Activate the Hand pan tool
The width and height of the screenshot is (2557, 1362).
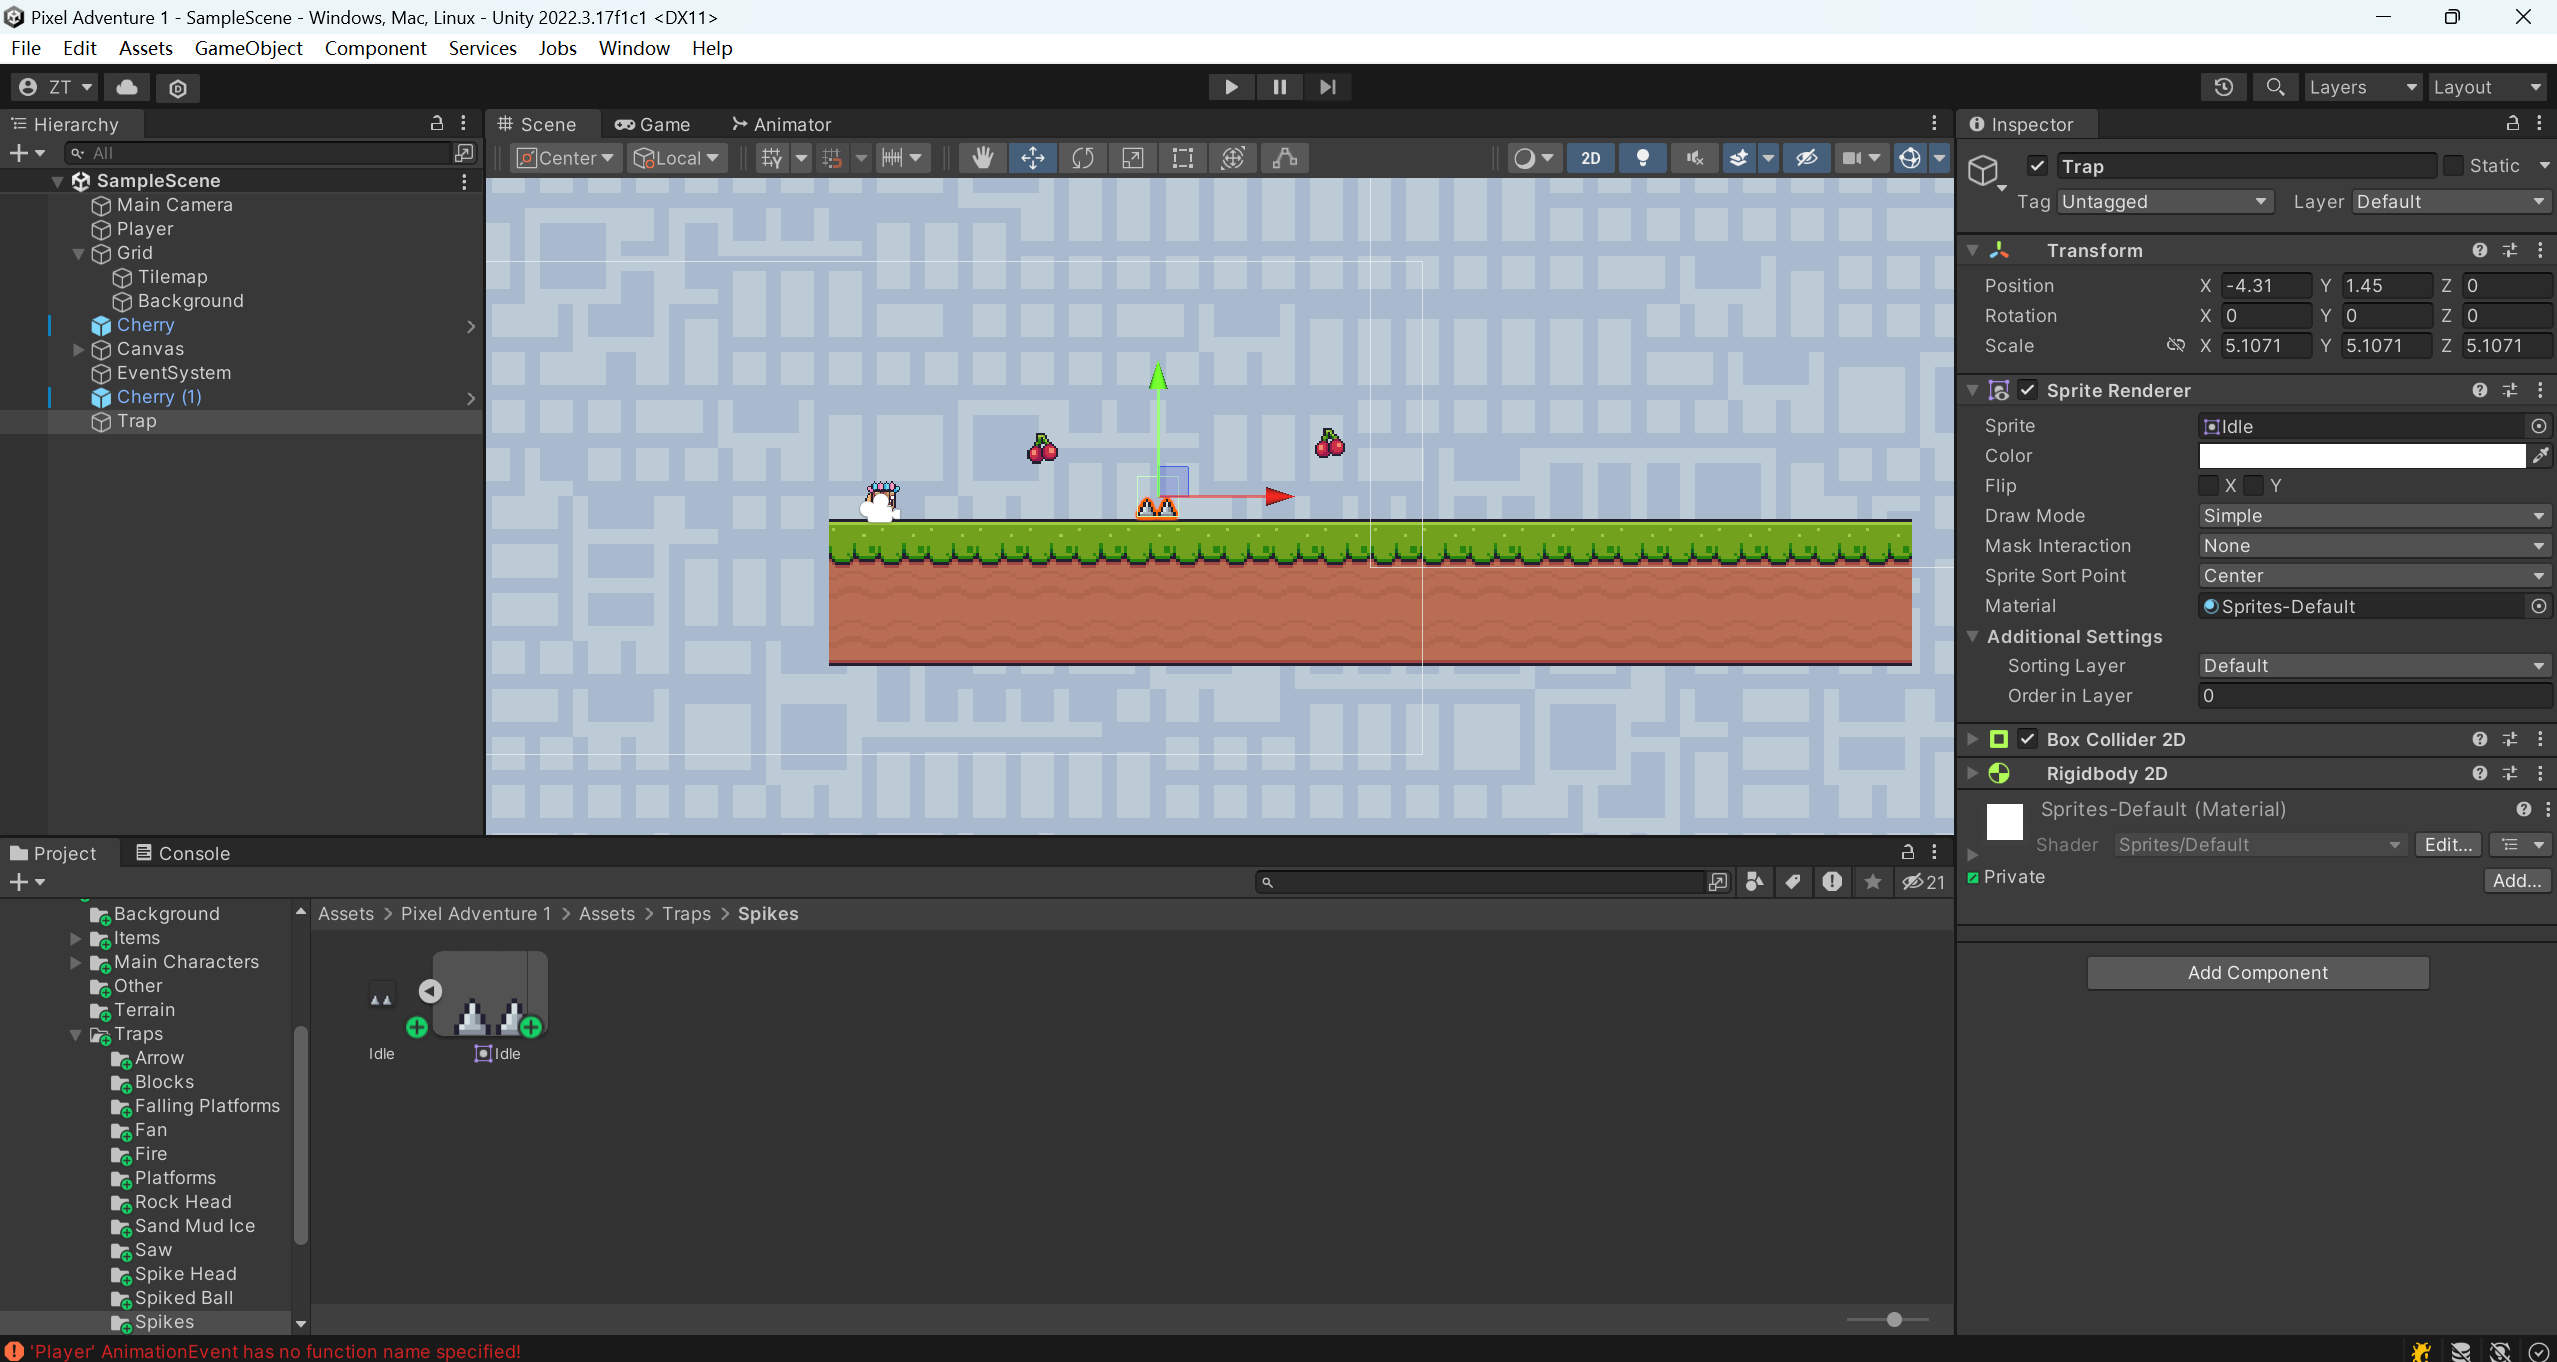point(982,157)
